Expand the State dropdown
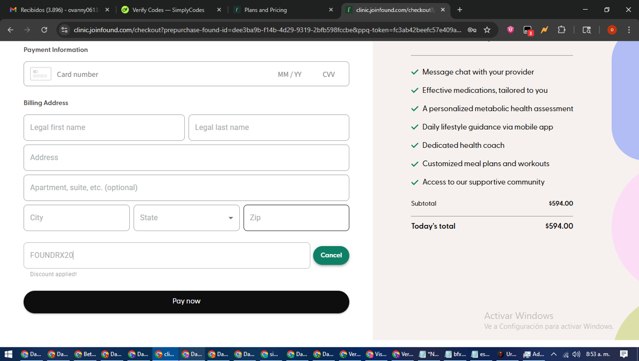639x361 pixels. pos(187,218)
